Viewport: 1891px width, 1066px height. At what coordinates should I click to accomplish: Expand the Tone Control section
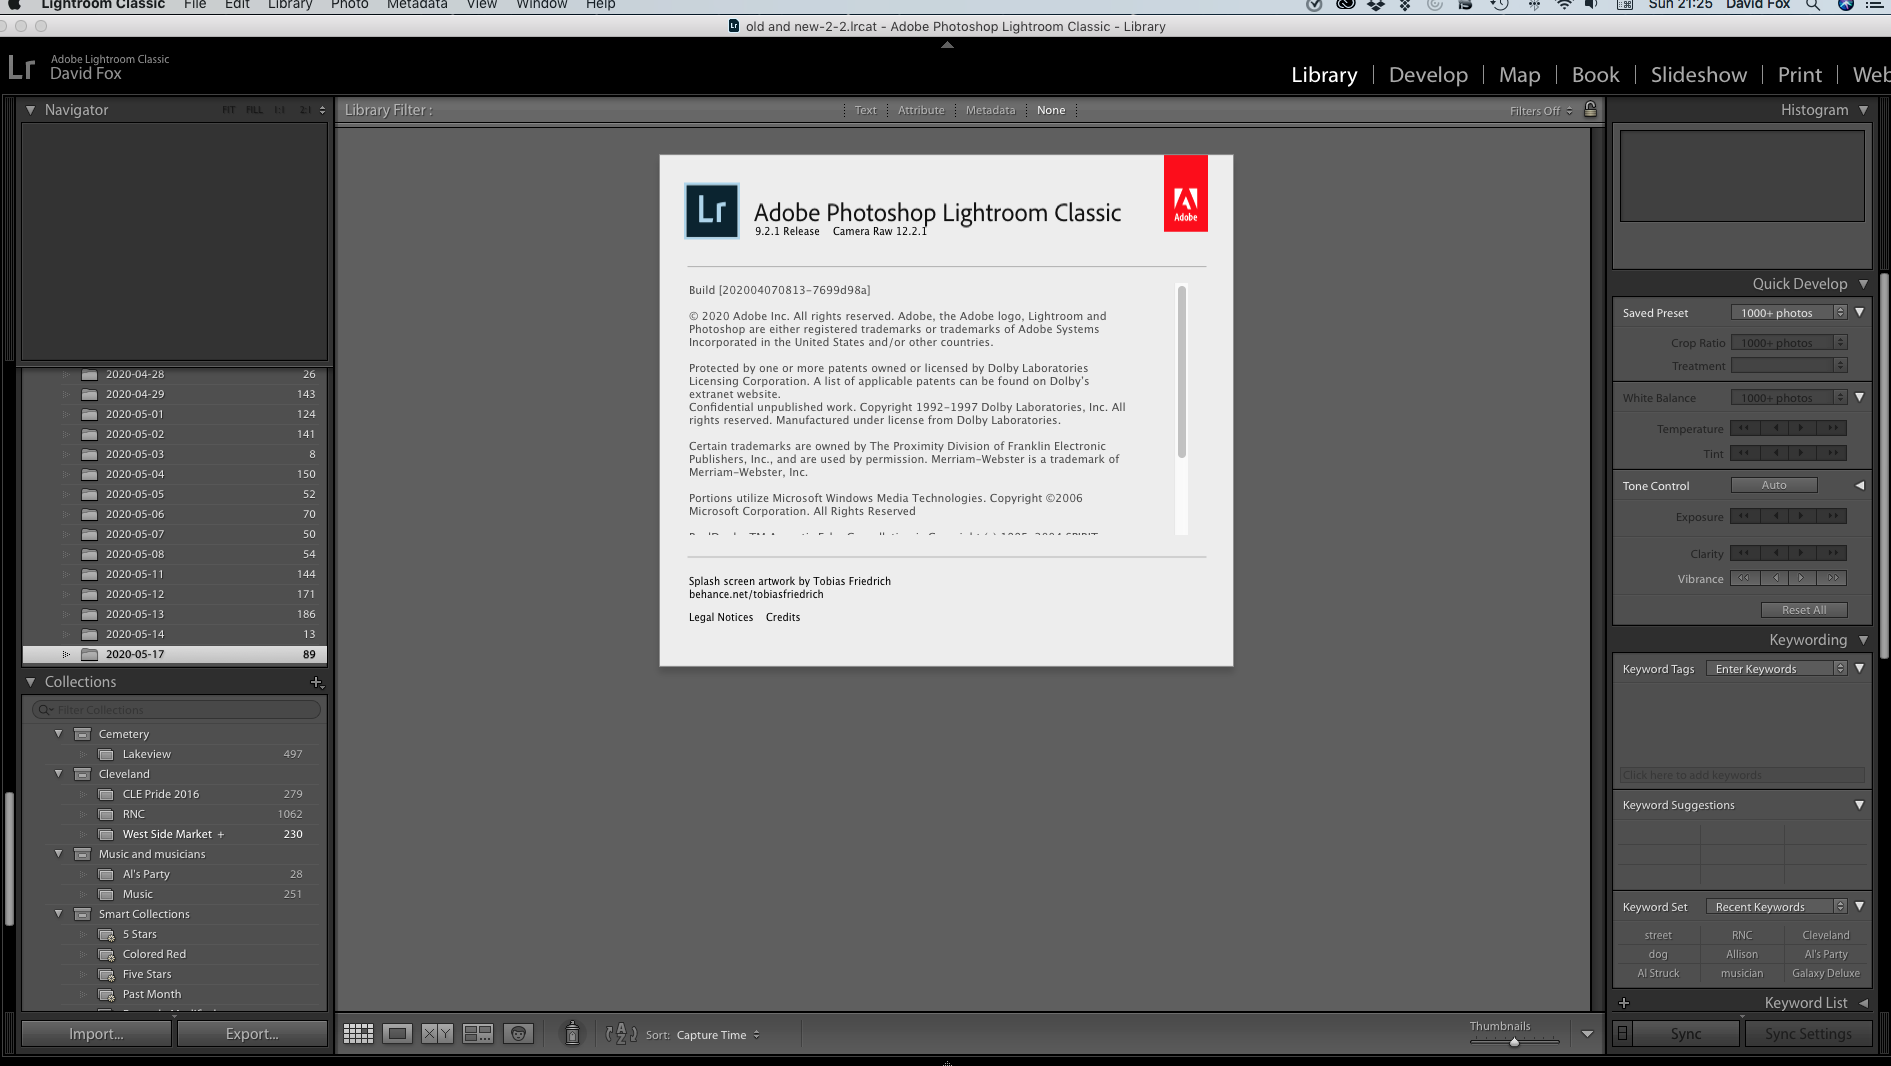pos(1860,486)
